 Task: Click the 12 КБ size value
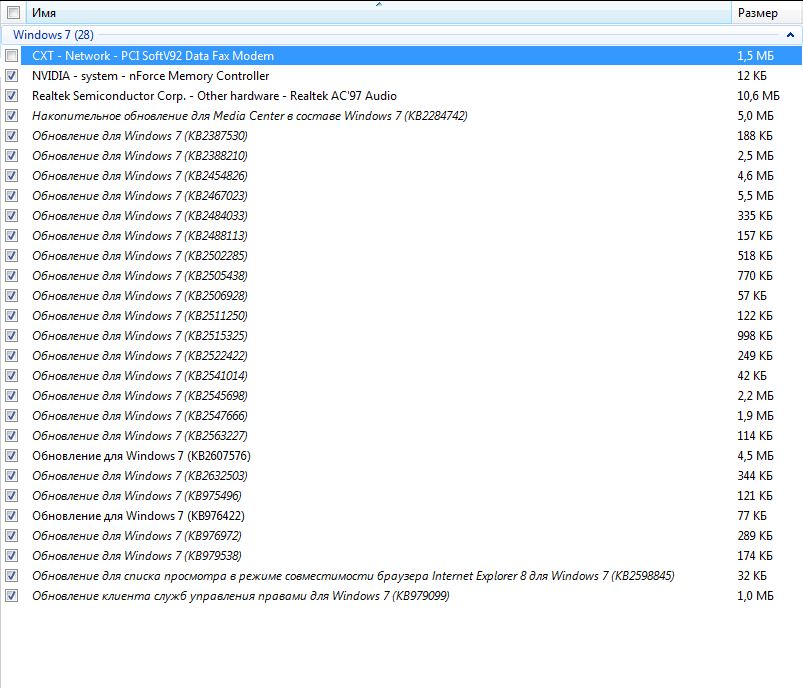[x=752, y=76]
